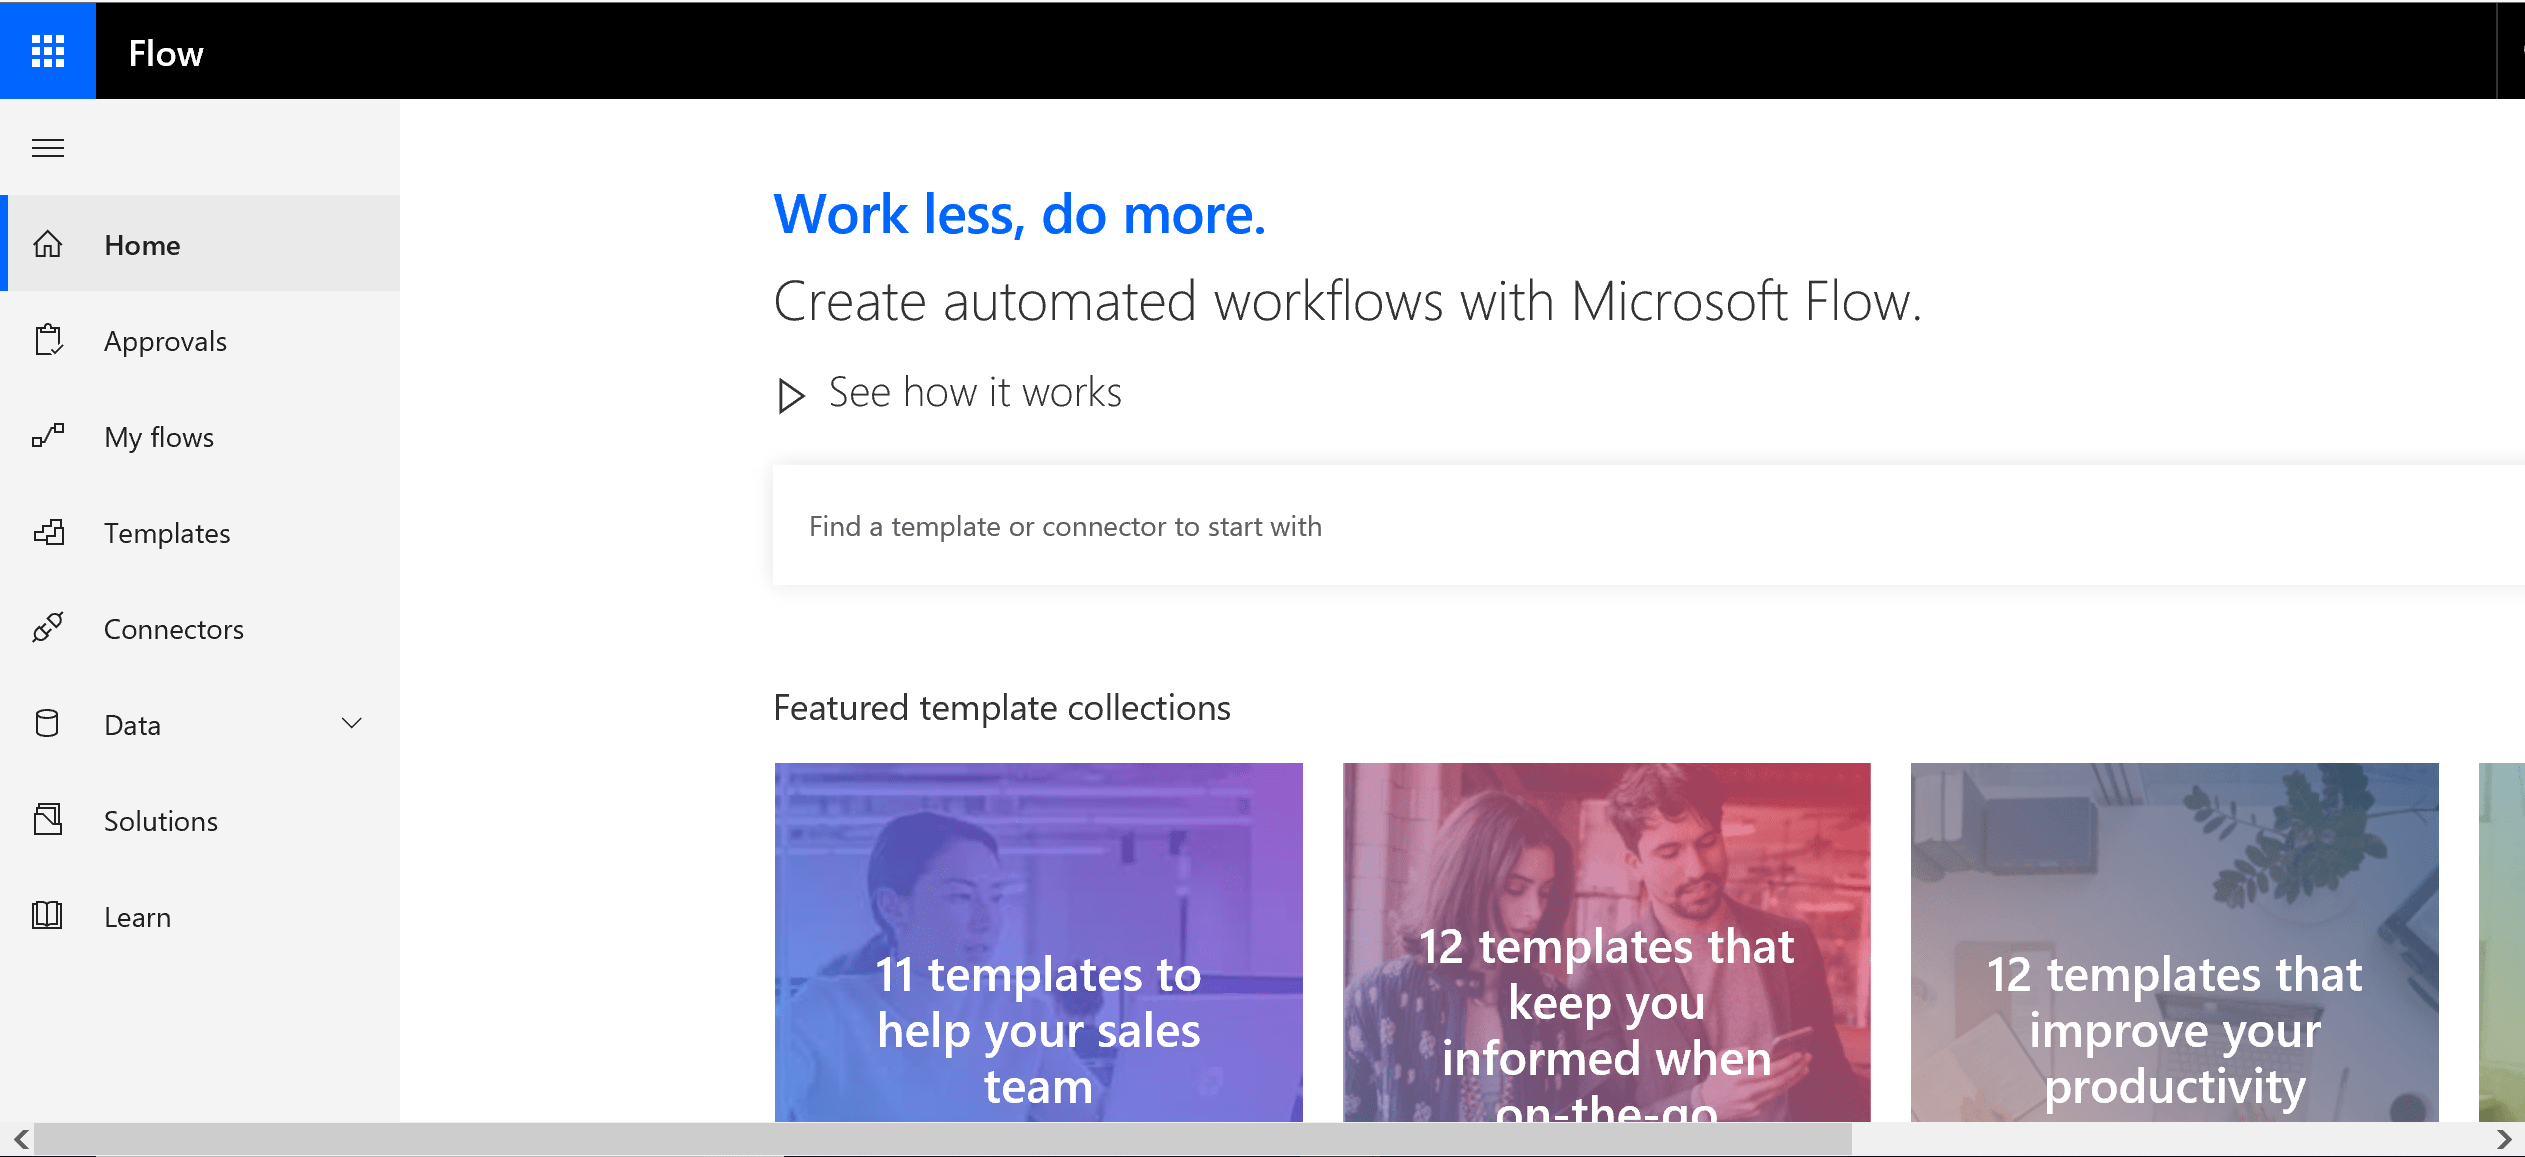Open the sales team templates collection
This screenshot has height=1157, width=2525.
coord(1038,942)
